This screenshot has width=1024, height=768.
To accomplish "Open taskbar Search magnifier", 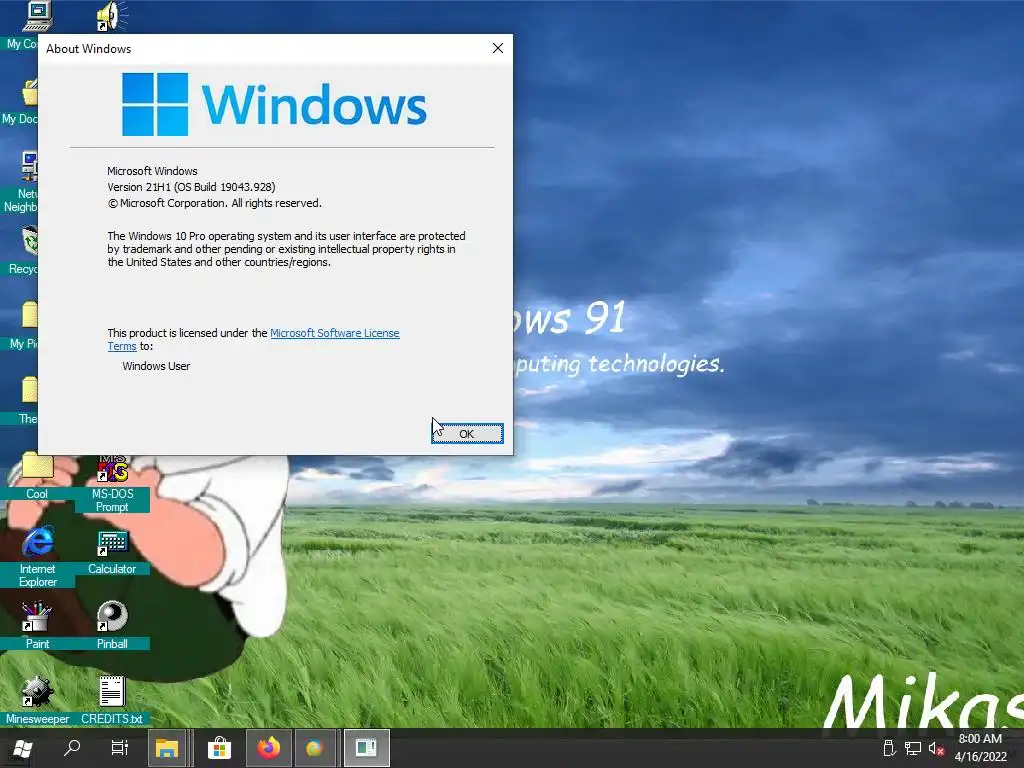I will [x=72, y=748].
